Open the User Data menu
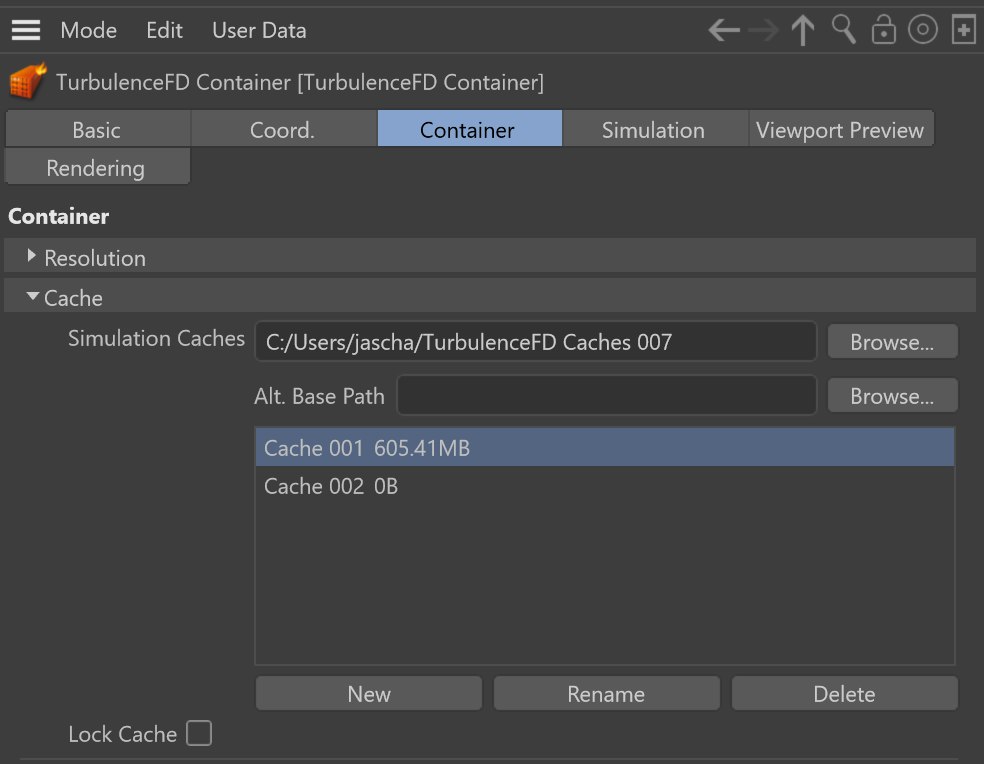Screen dimensions: 984x764 pos(259,30)
